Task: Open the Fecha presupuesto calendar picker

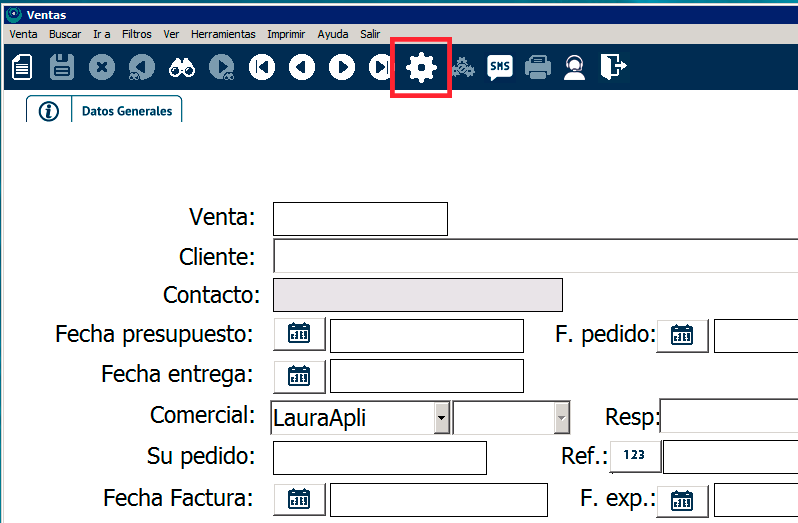Action: click(x=299, y=334)
